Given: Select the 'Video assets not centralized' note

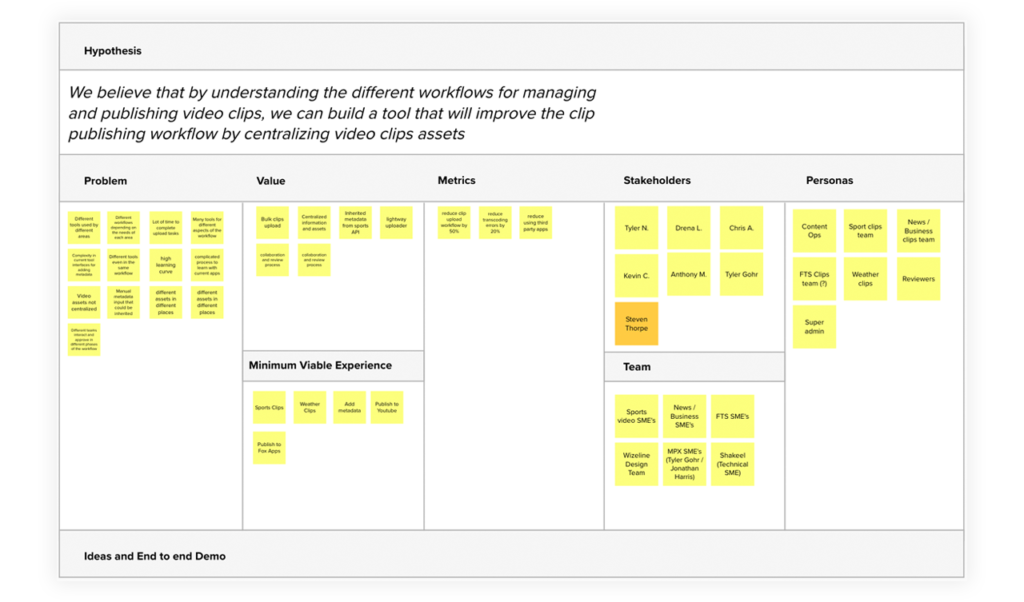Looking at the screenshot, I should click(x=84, y=302).
